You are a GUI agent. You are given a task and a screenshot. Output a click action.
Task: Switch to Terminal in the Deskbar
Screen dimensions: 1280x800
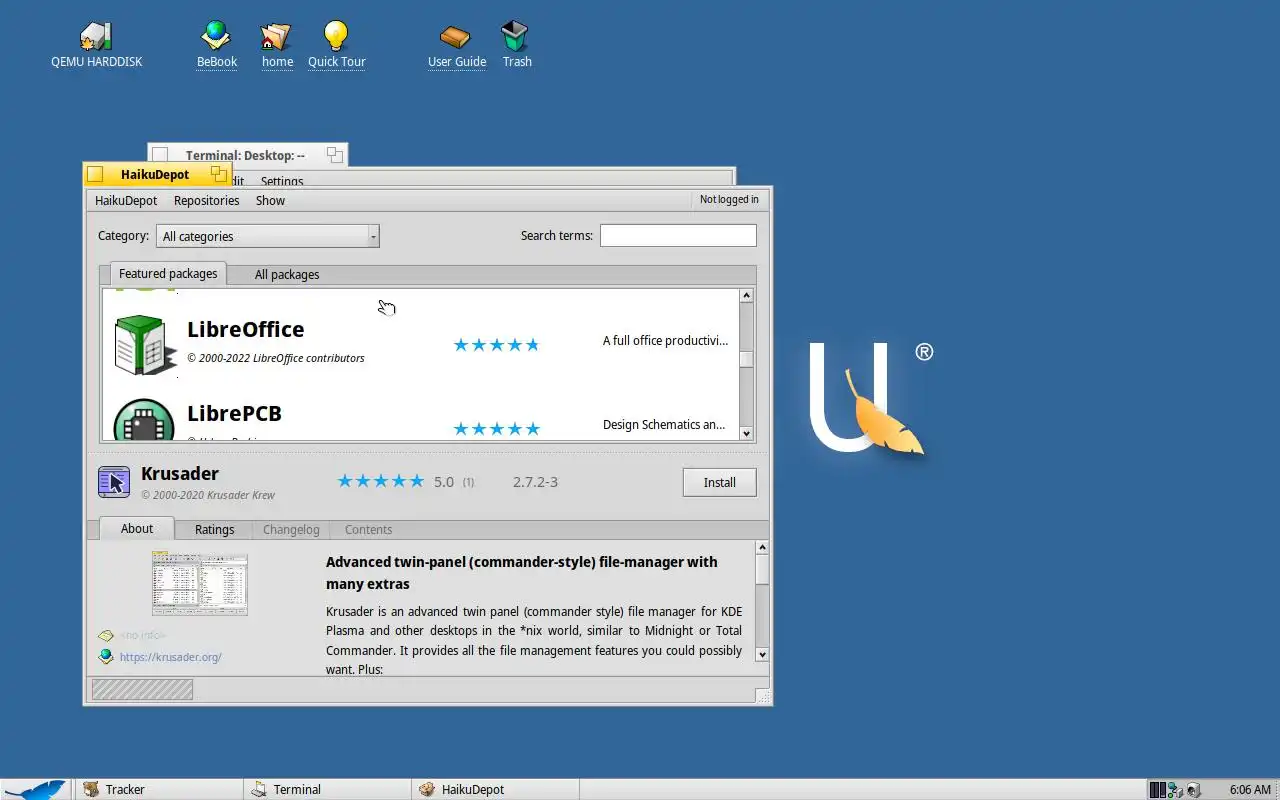click(x=328, y=789)
